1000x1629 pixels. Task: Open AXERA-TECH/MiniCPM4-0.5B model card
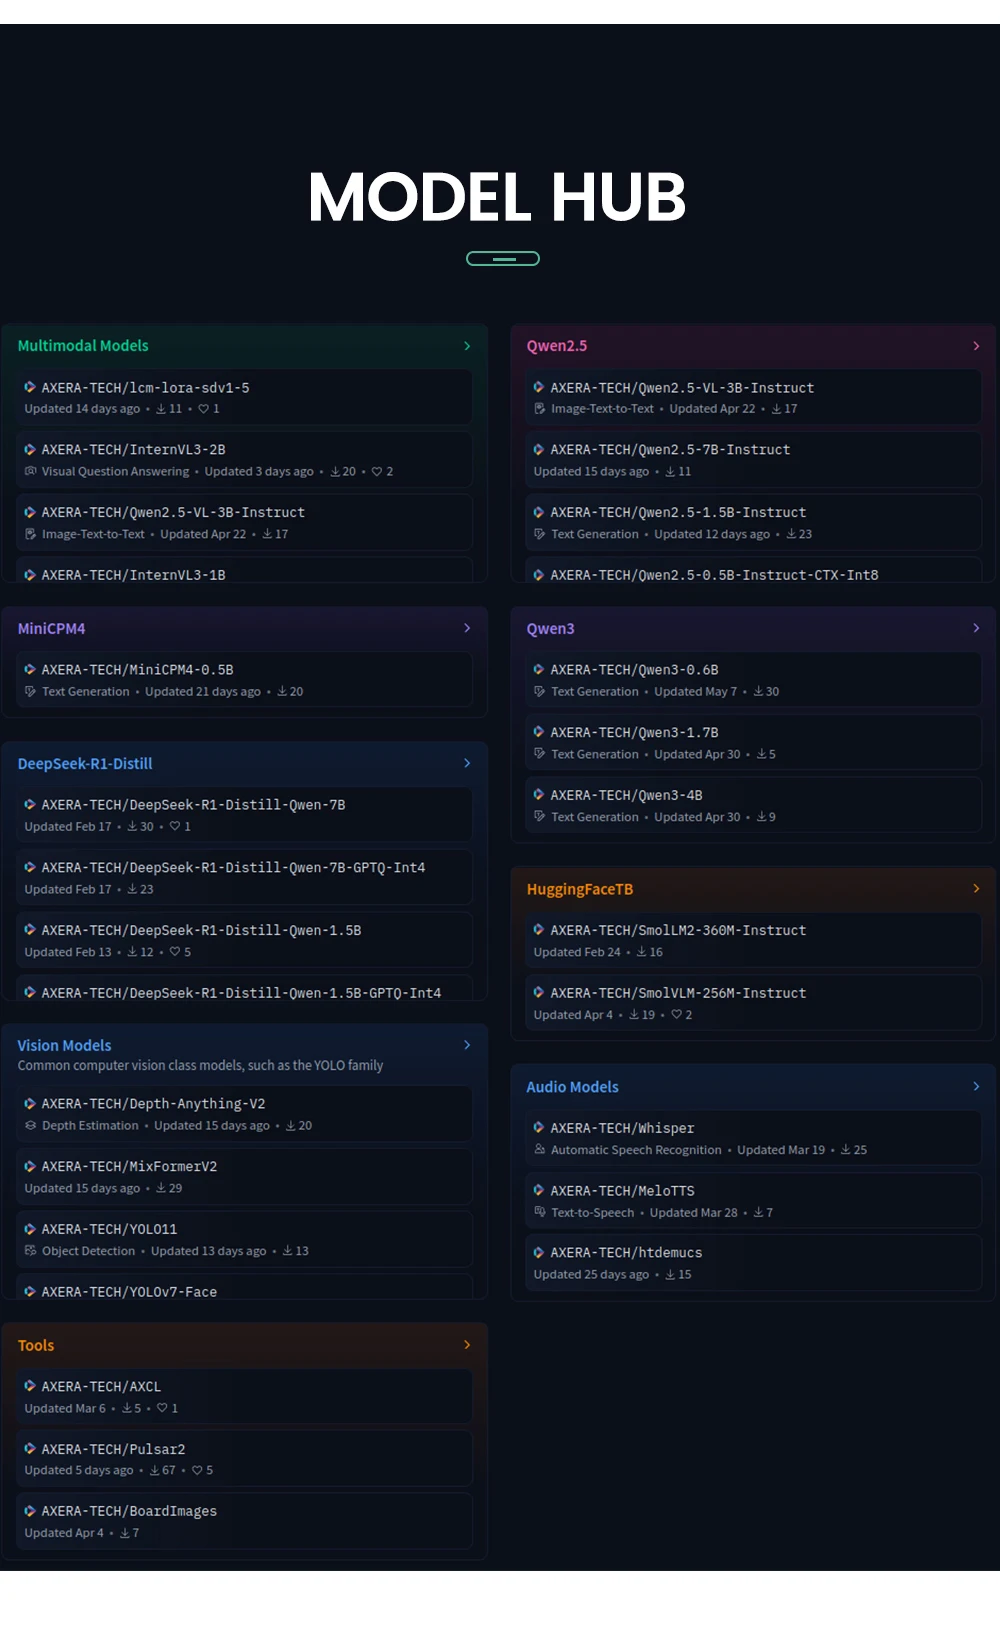137,670
